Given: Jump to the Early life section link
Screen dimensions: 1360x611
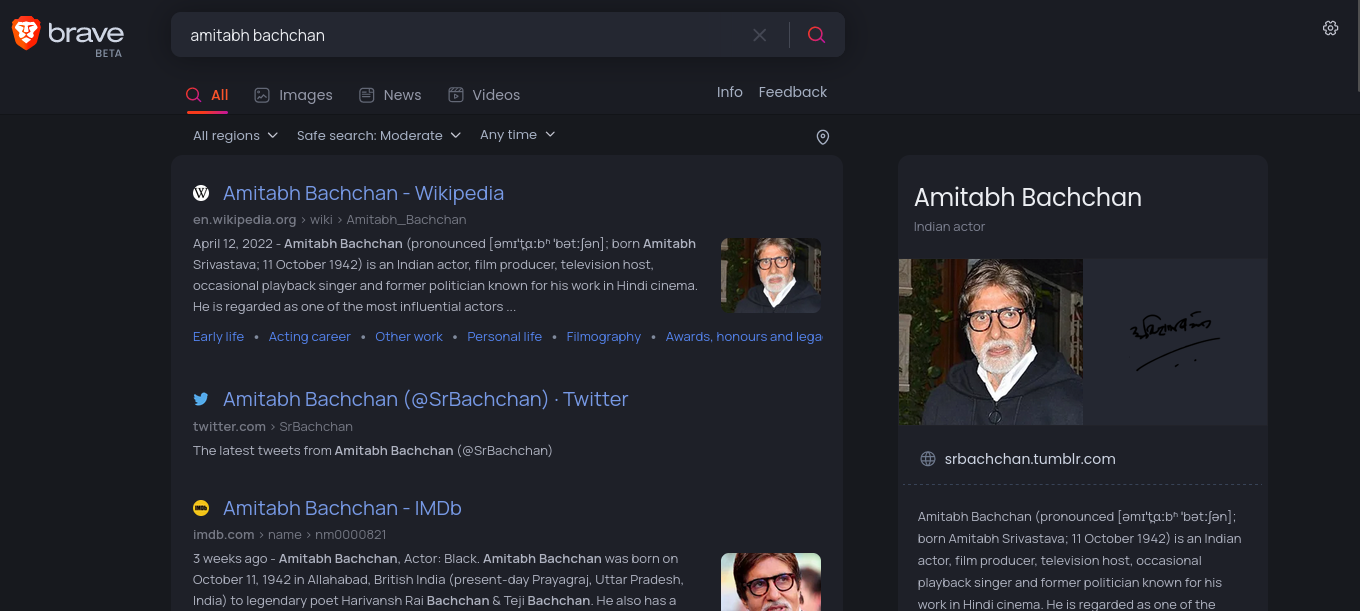Looking at the screenshot, I should tap(218, 337).
